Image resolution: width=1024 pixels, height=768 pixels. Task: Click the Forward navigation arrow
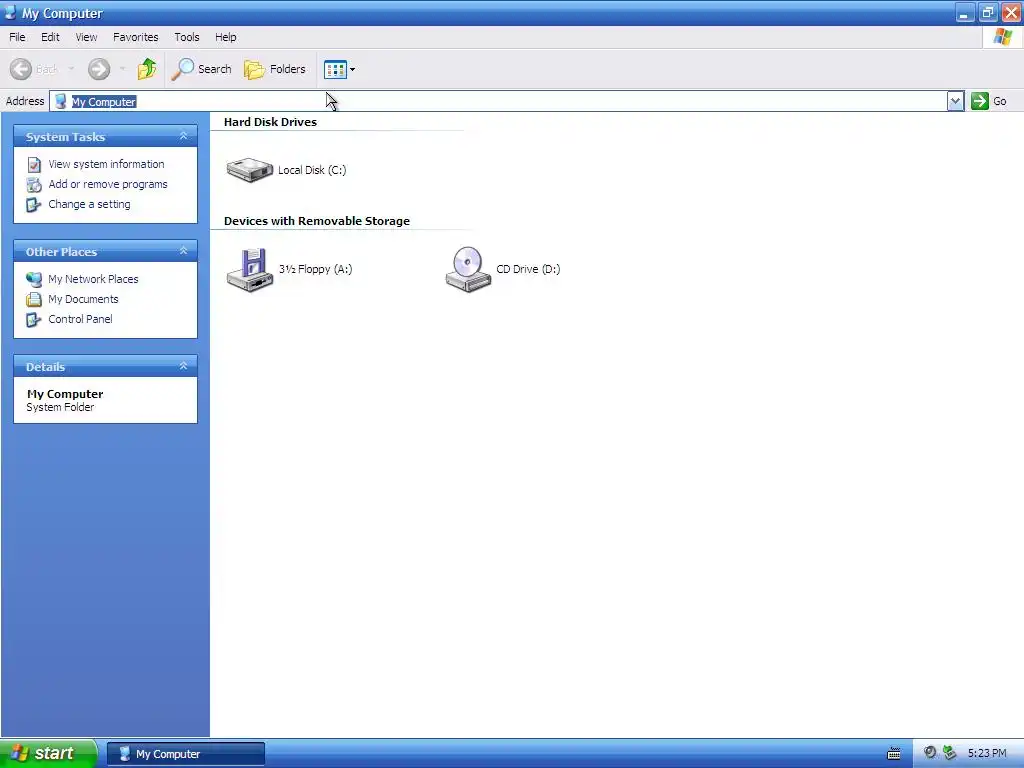(x=99, y=69)
